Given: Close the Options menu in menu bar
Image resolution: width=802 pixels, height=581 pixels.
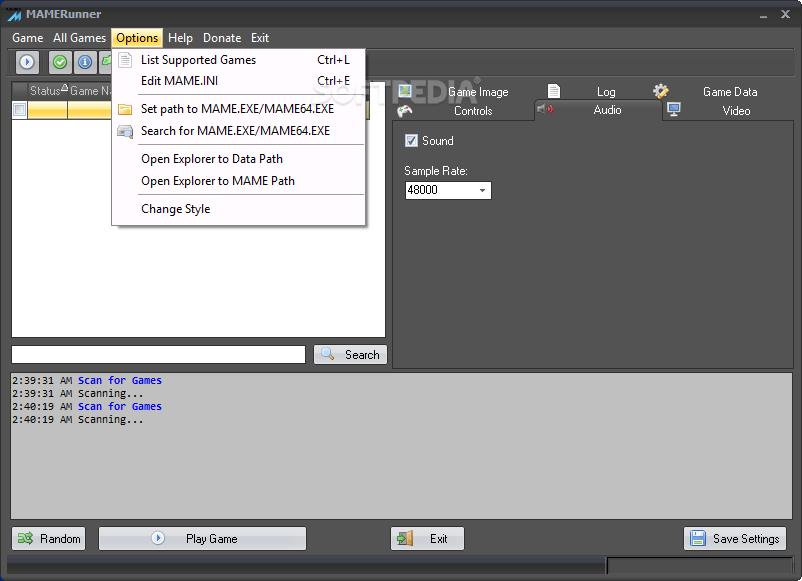Looking at the screenshot, I should coord(137,38).
